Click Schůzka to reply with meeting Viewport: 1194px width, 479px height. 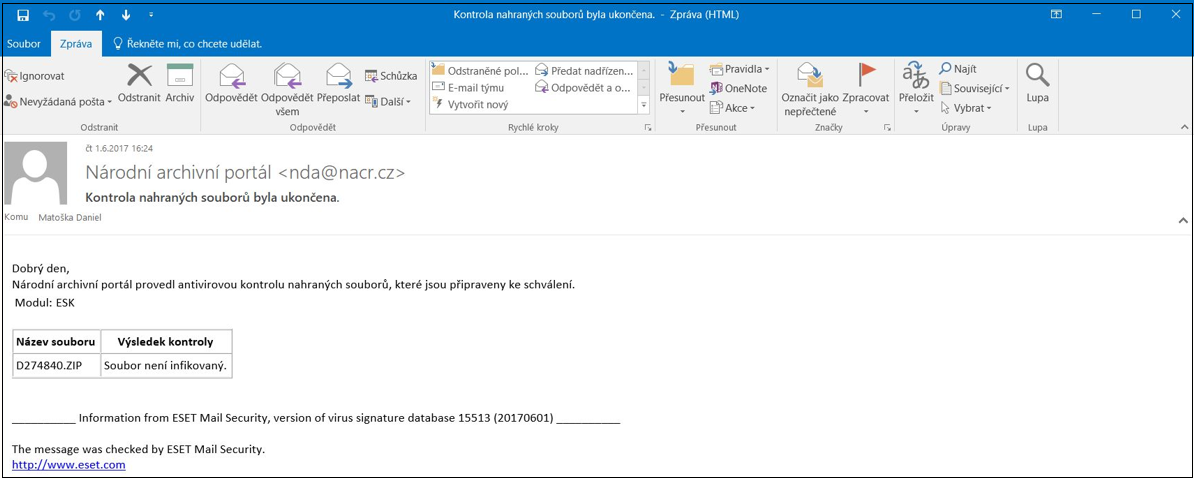pyautogui.click(x=391, y=75)
